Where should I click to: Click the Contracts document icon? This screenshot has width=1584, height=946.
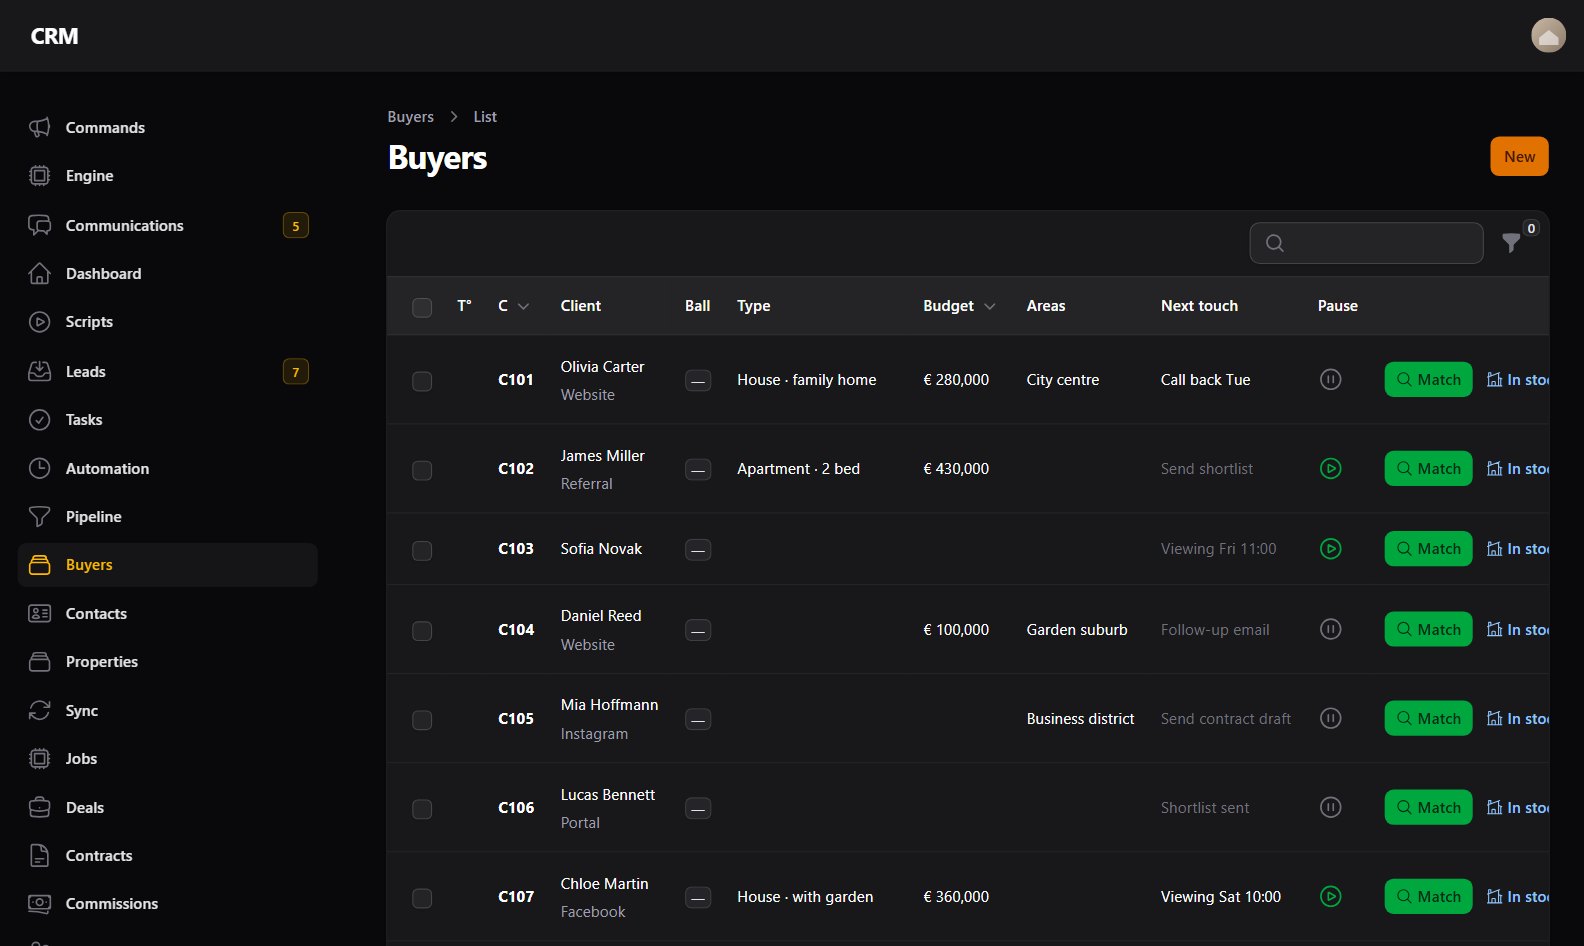click(x=39, y=856)
